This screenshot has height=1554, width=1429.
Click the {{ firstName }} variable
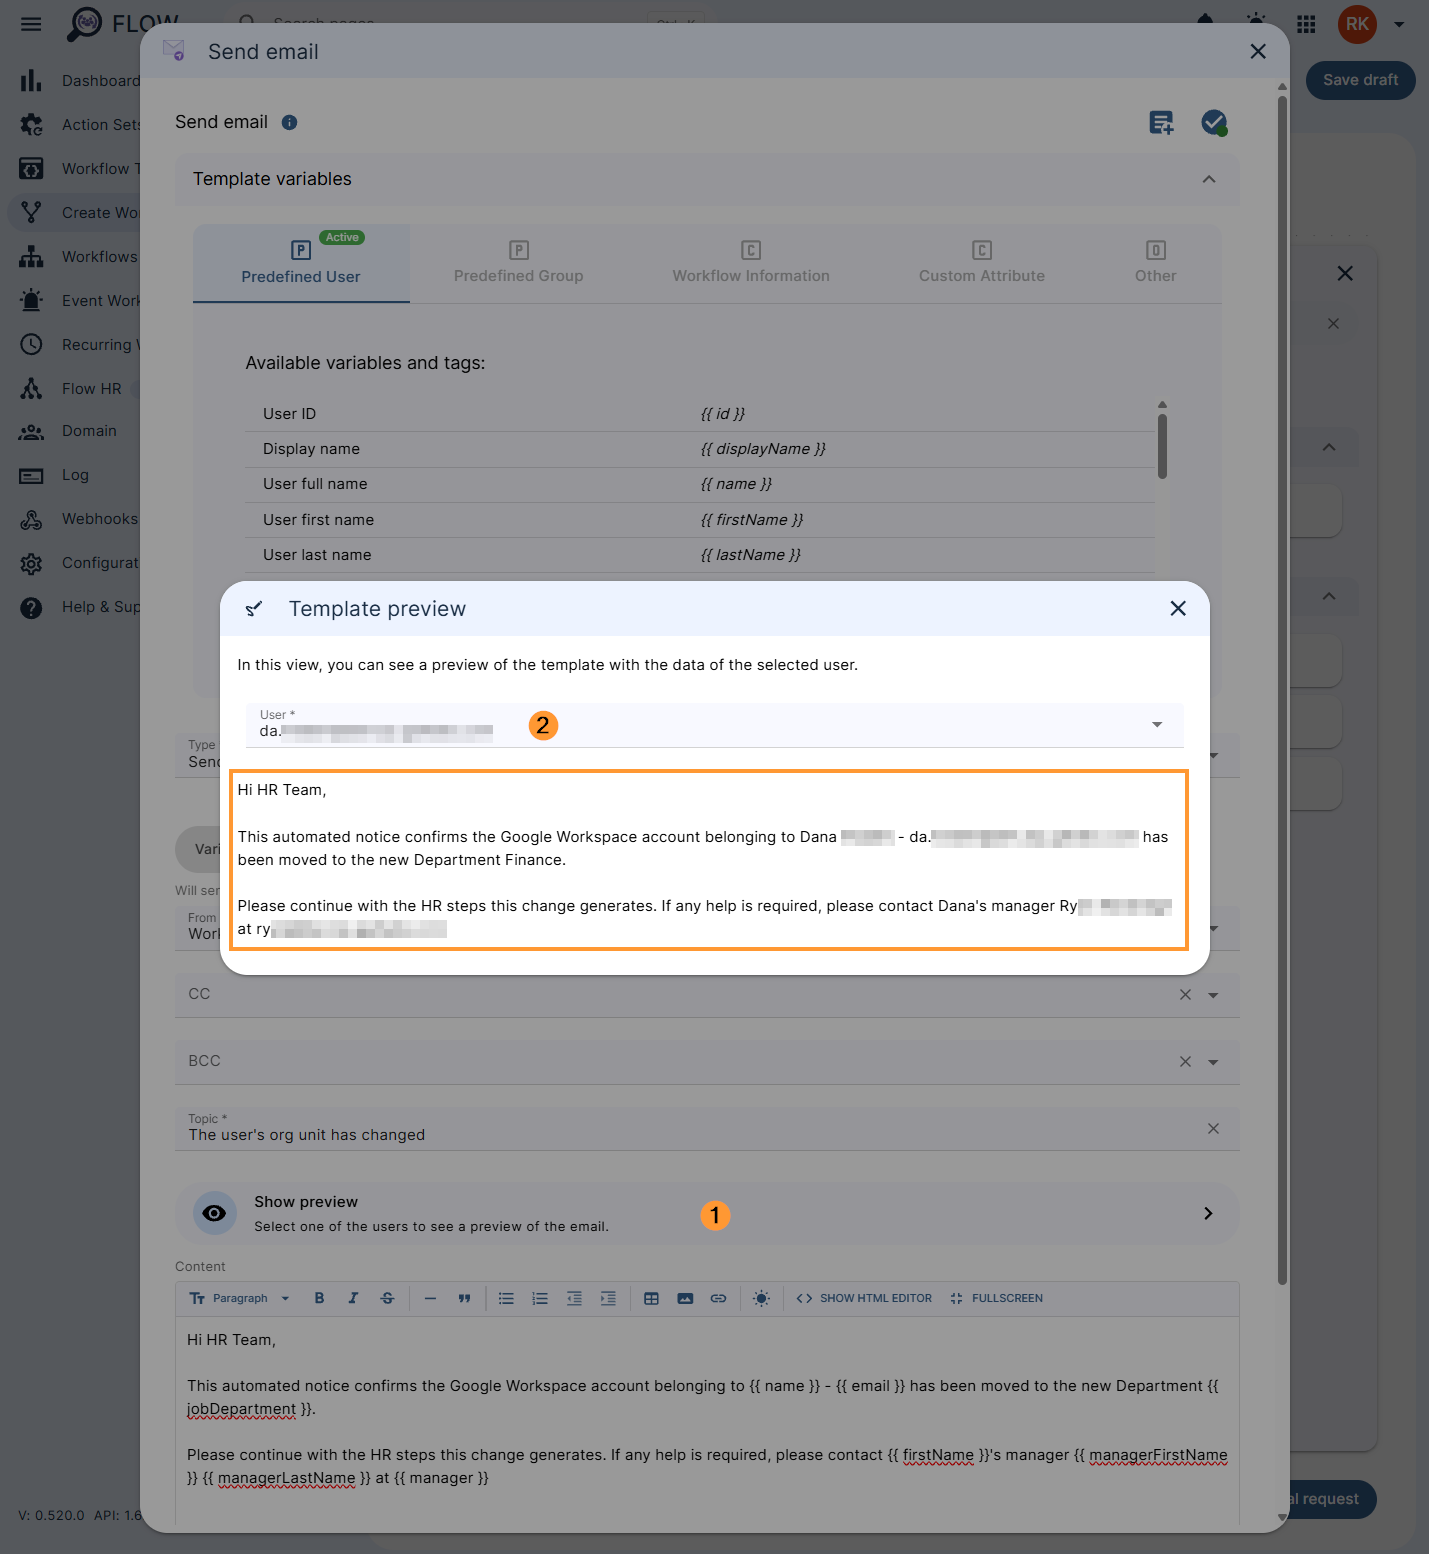752,520
